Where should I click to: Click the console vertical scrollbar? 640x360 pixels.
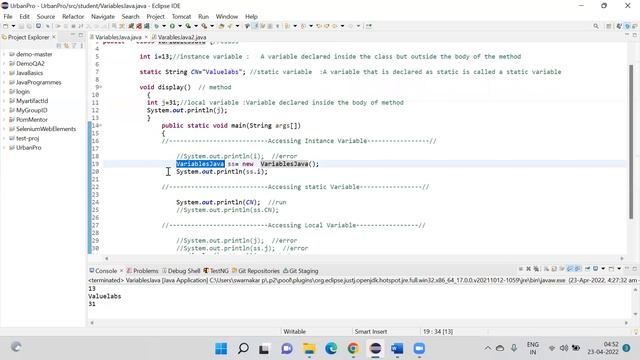coord(635,301)
